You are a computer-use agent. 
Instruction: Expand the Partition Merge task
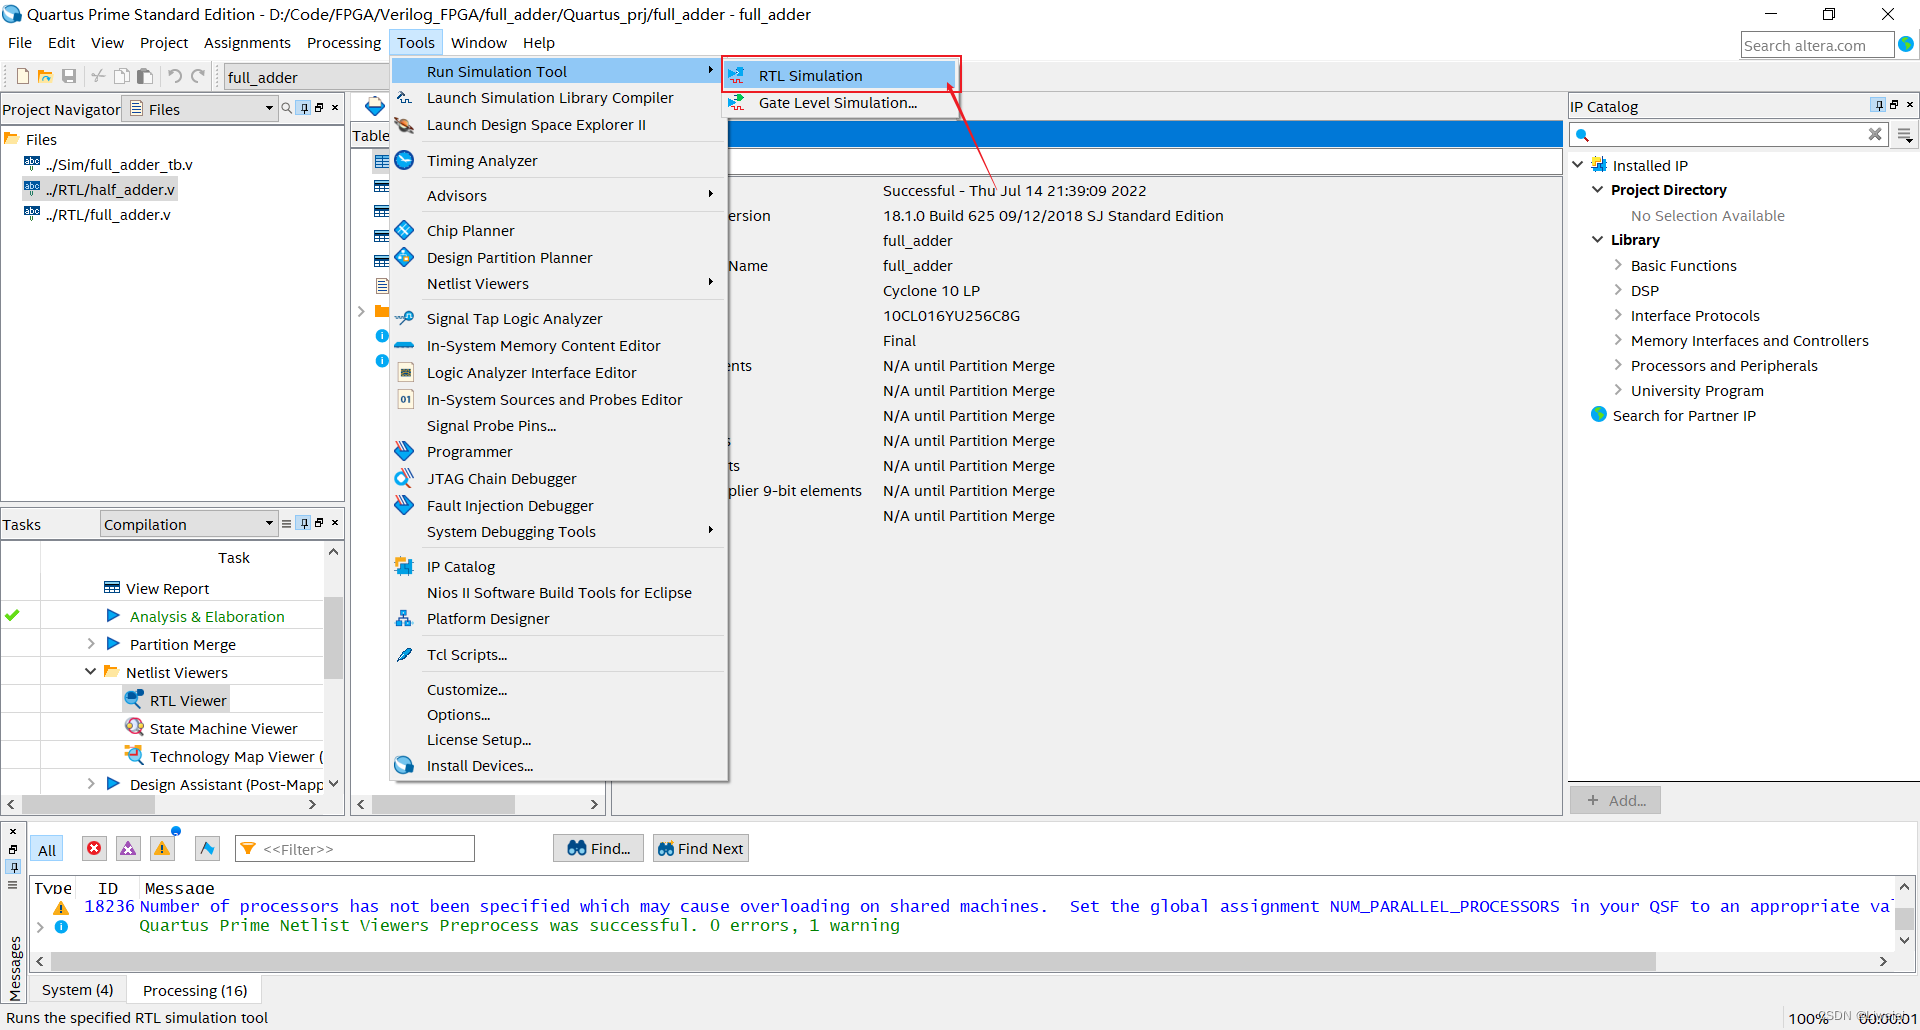(91, 644)
